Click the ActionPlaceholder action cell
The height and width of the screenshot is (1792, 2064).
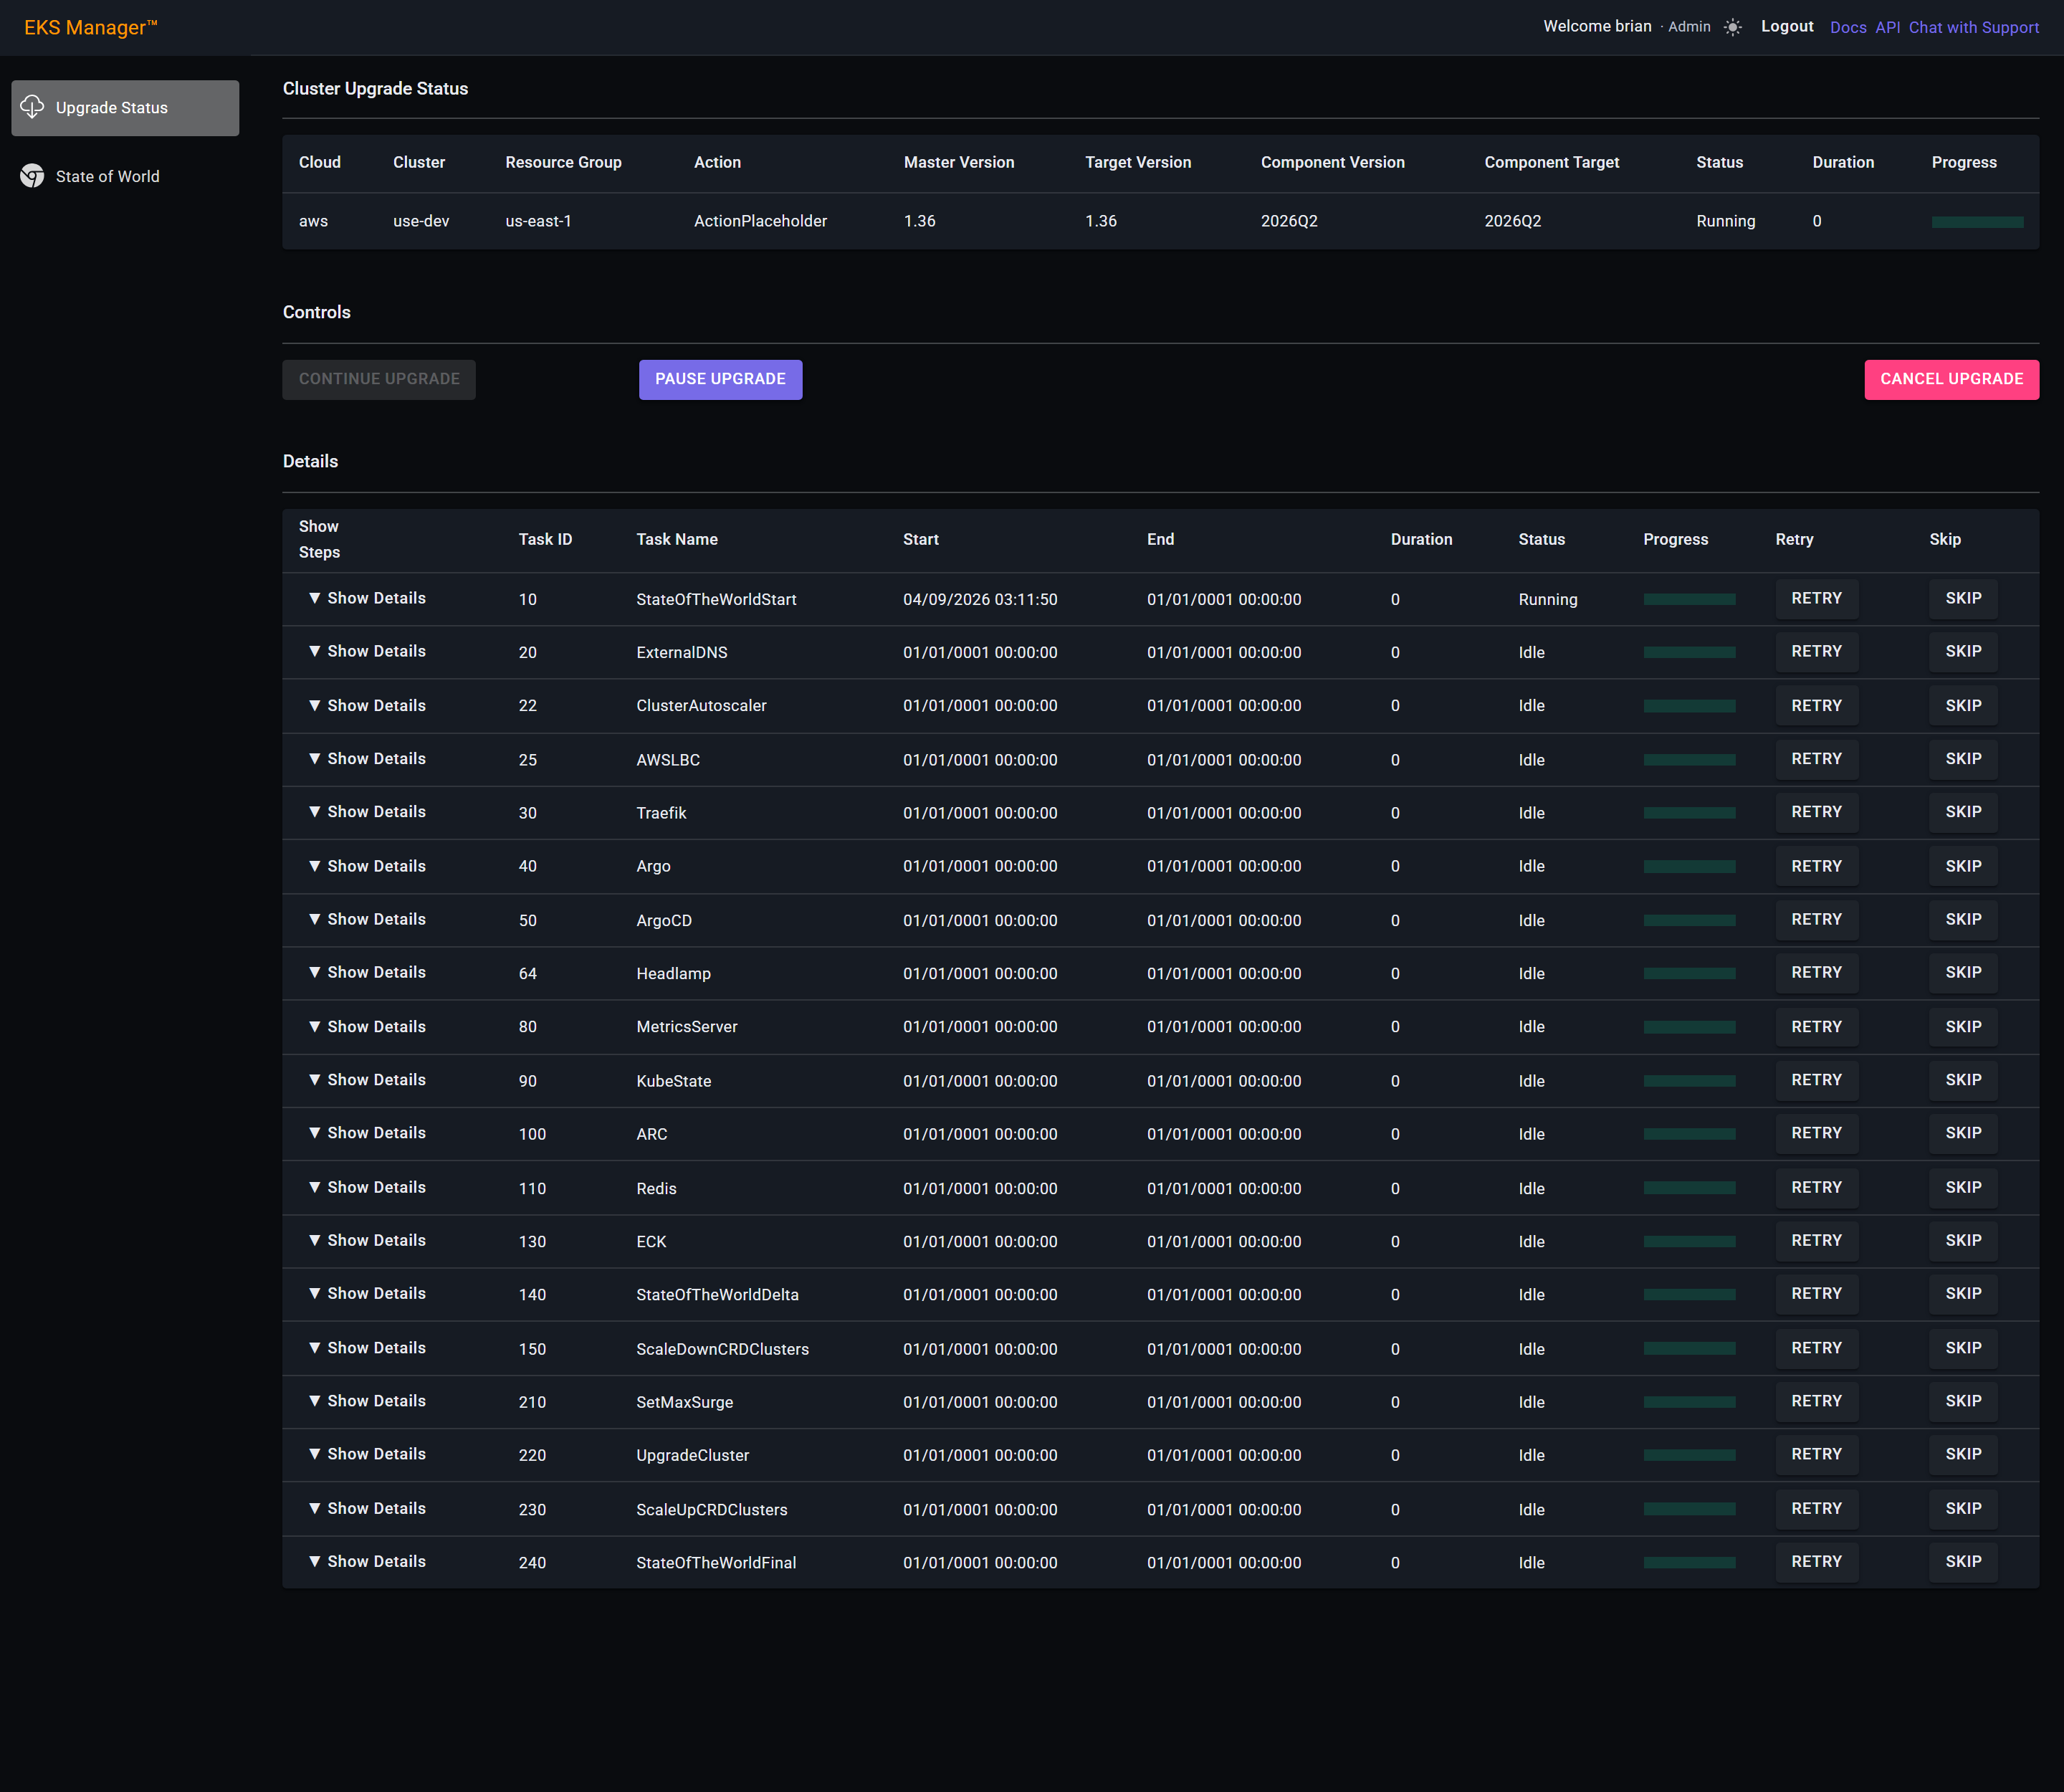(x=760, y=221)
